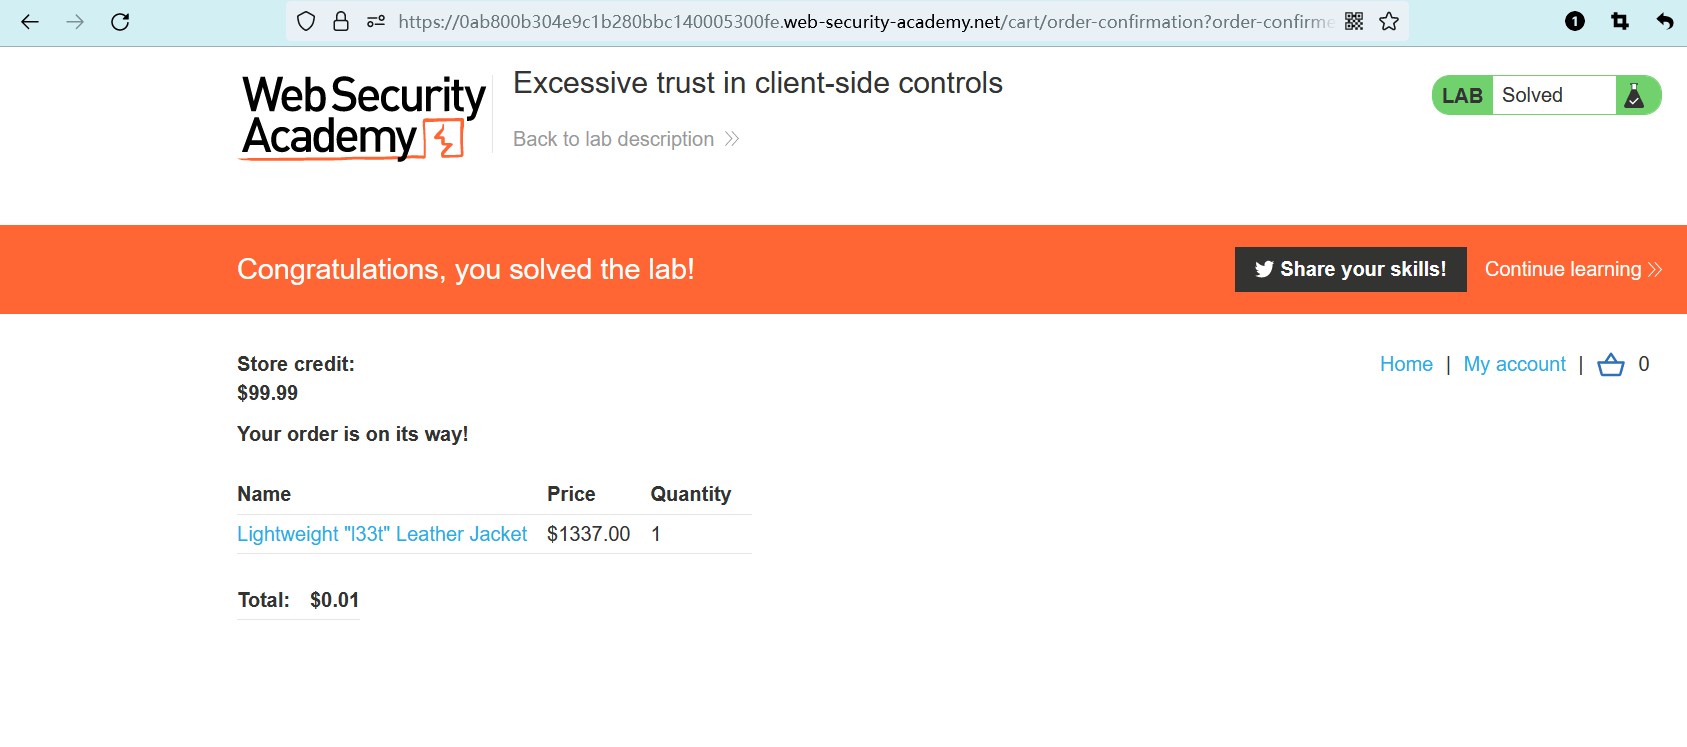Bookmark this page with the star
The height and width of the screenshot is (747, 1687).
point(1389,21)
